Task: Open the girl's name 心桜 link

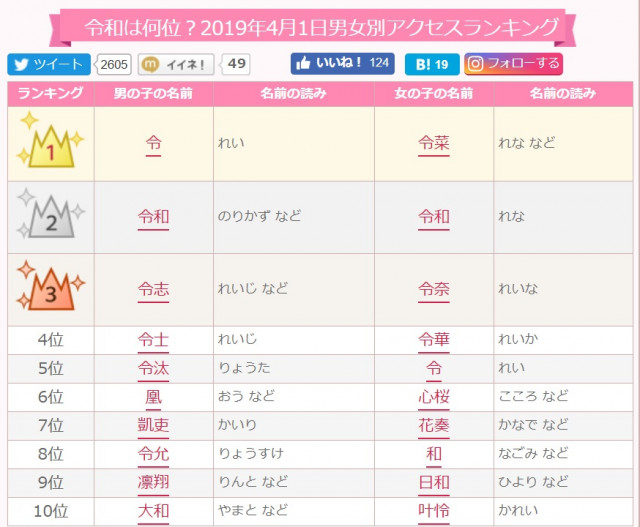Action: point(434,397)
